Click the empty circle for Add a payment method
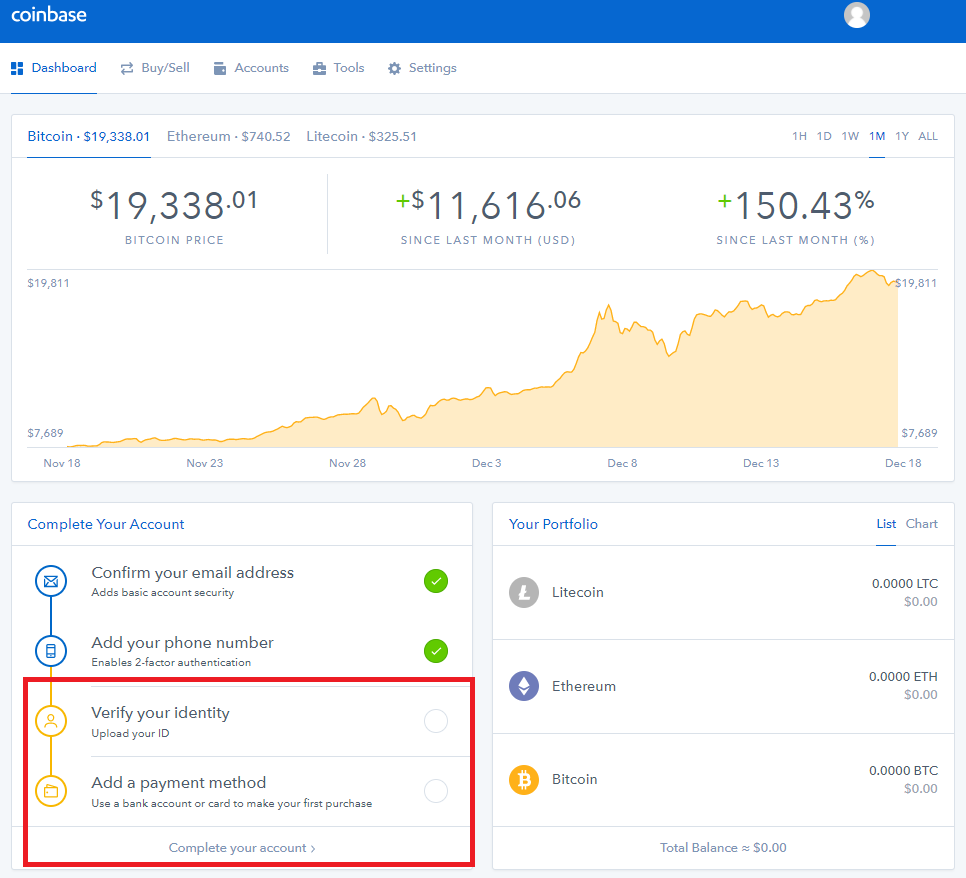The height and width of the screenshot is (878, 966). click(436, 791)
